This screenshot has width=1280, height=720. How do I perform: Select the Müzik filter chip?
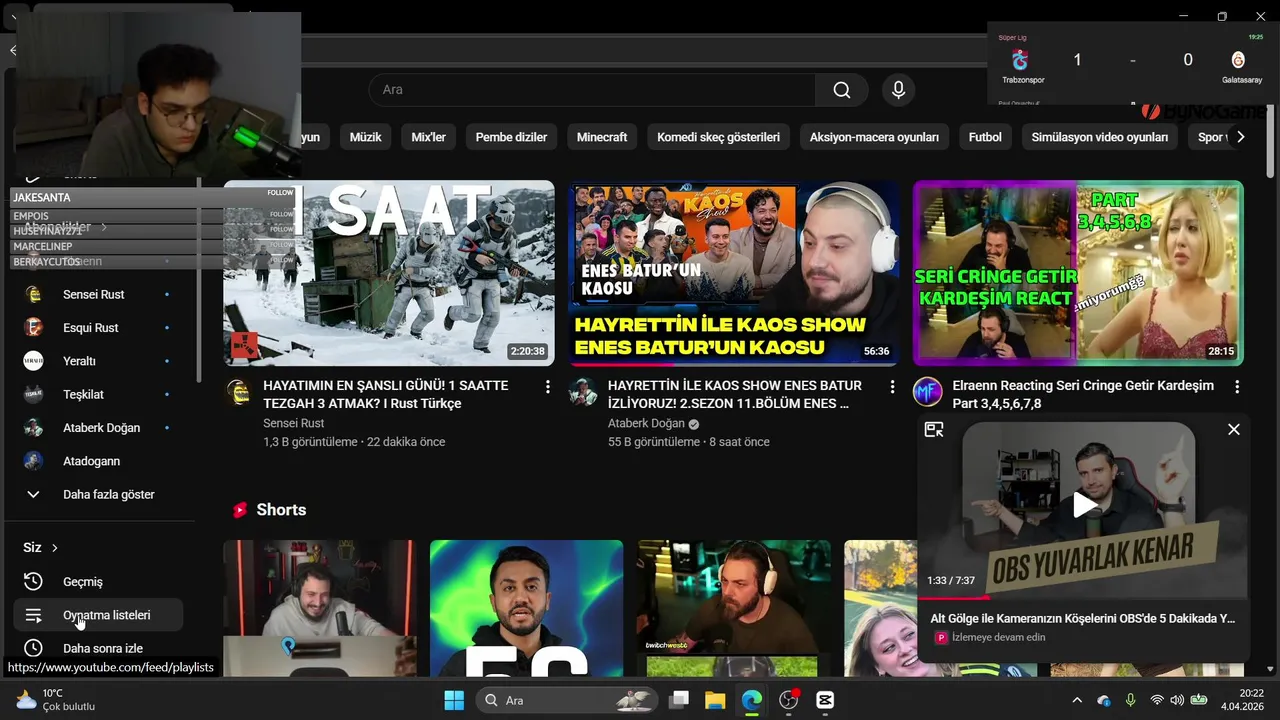pos(365,137)
